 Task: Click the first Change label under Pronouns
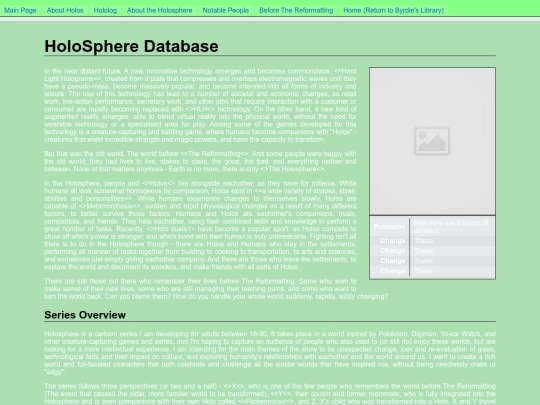[393, 240]
